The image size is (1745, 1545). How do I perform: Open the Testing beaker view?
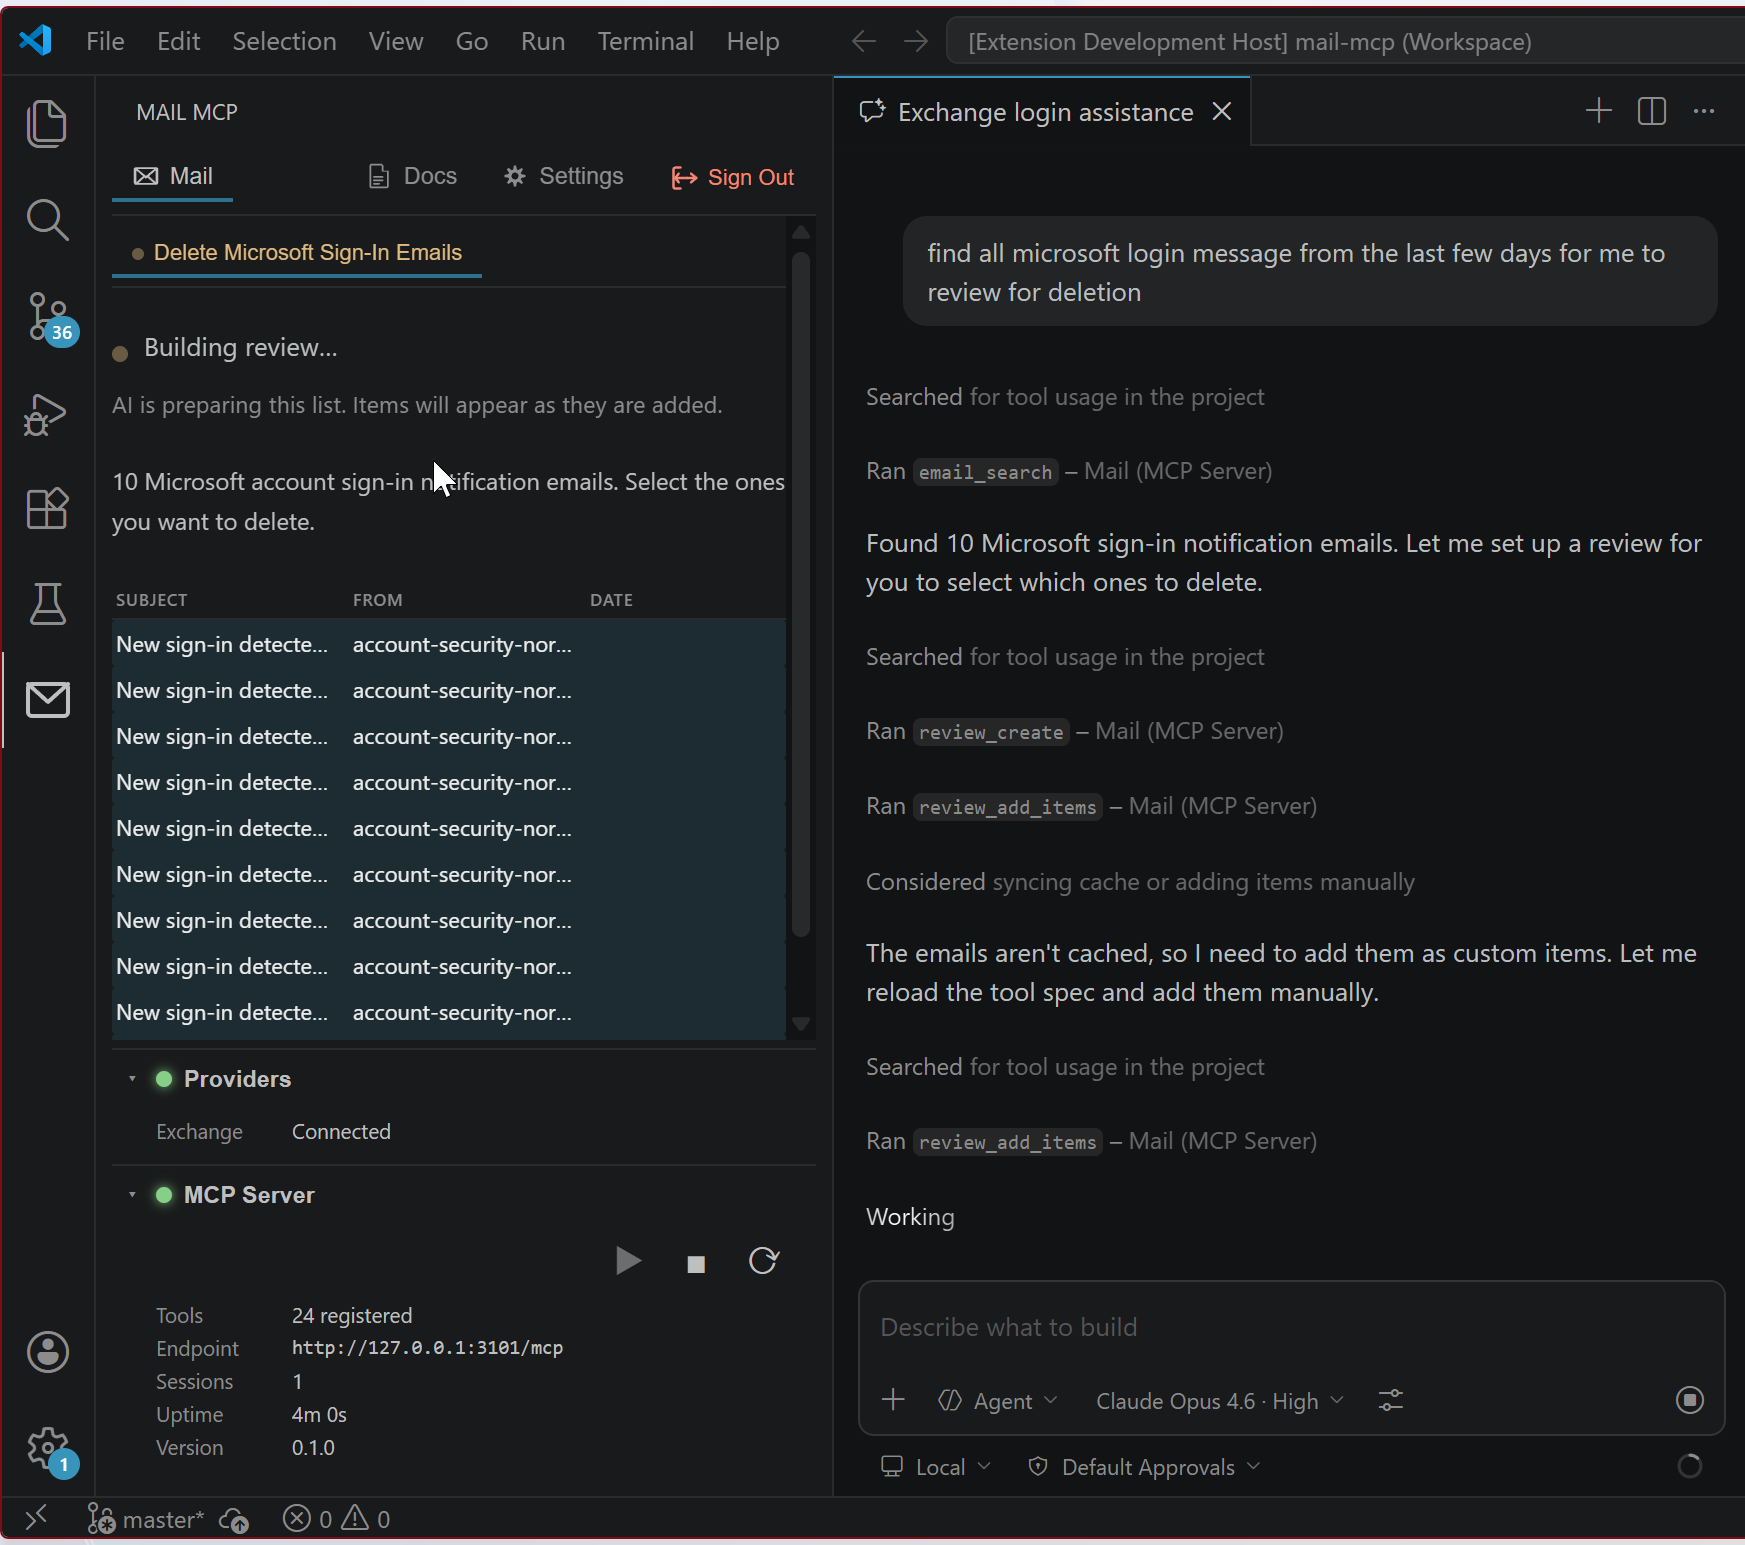pos(47,604)
